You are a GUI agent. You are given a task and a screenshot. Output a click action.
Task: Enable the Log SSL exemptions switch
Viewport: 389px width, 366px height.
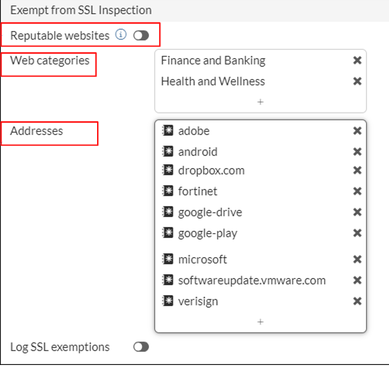141,347
